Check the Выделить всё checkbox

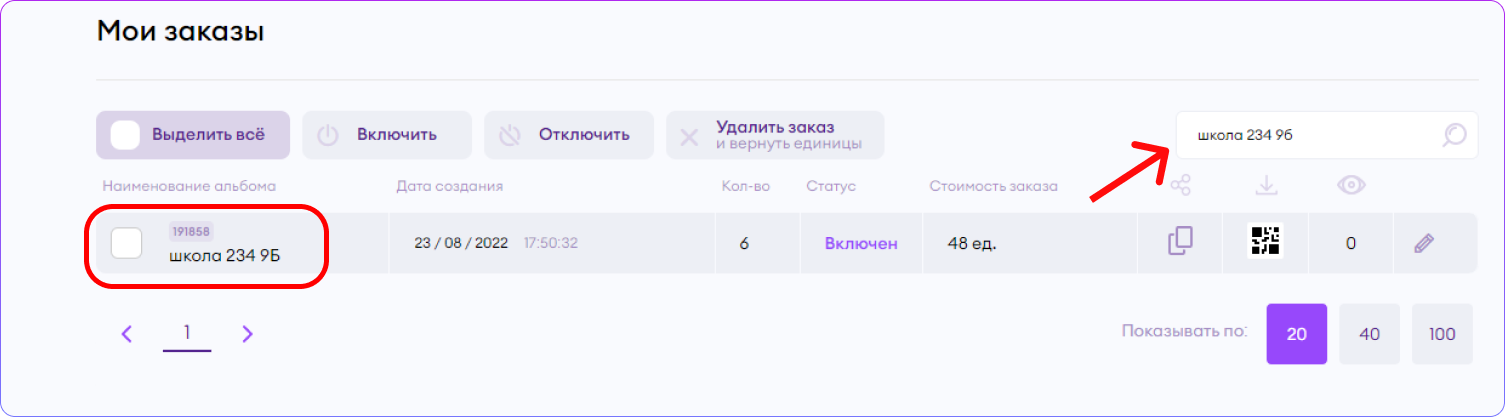(125, 135)
